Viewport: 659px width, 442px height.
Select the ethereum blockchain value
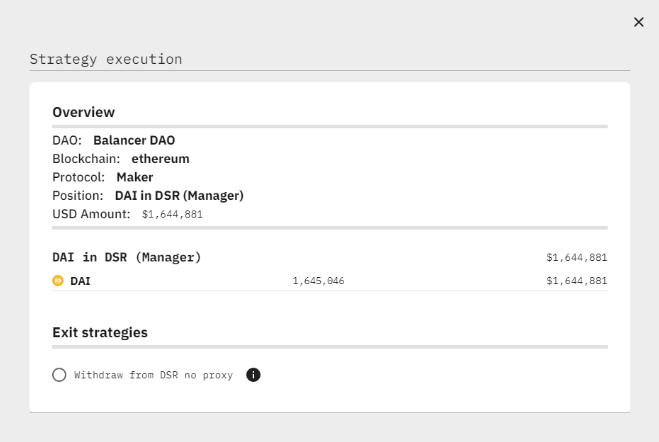pos(161,159)
